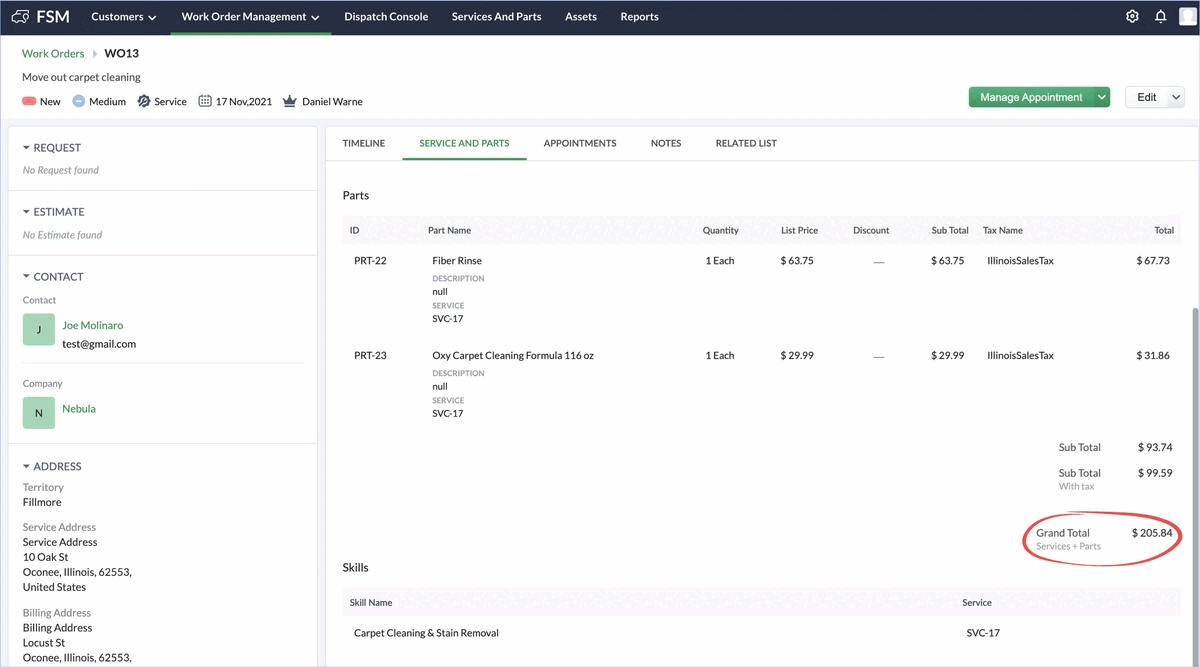Collapse the ADDRESS section
The image size is (1200, 667).
[x=27, y=466]
